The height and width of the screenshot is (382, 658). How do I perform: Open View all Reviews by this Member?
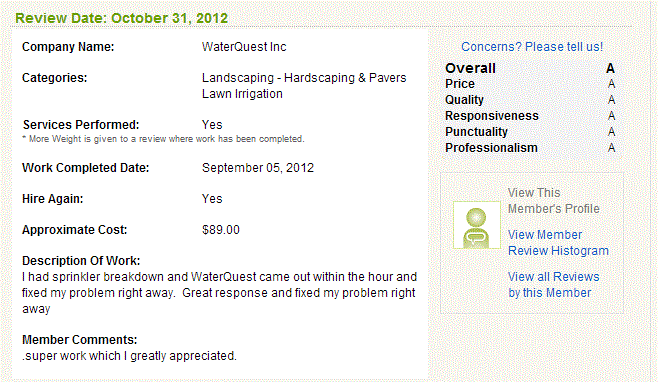coord(554,285)
